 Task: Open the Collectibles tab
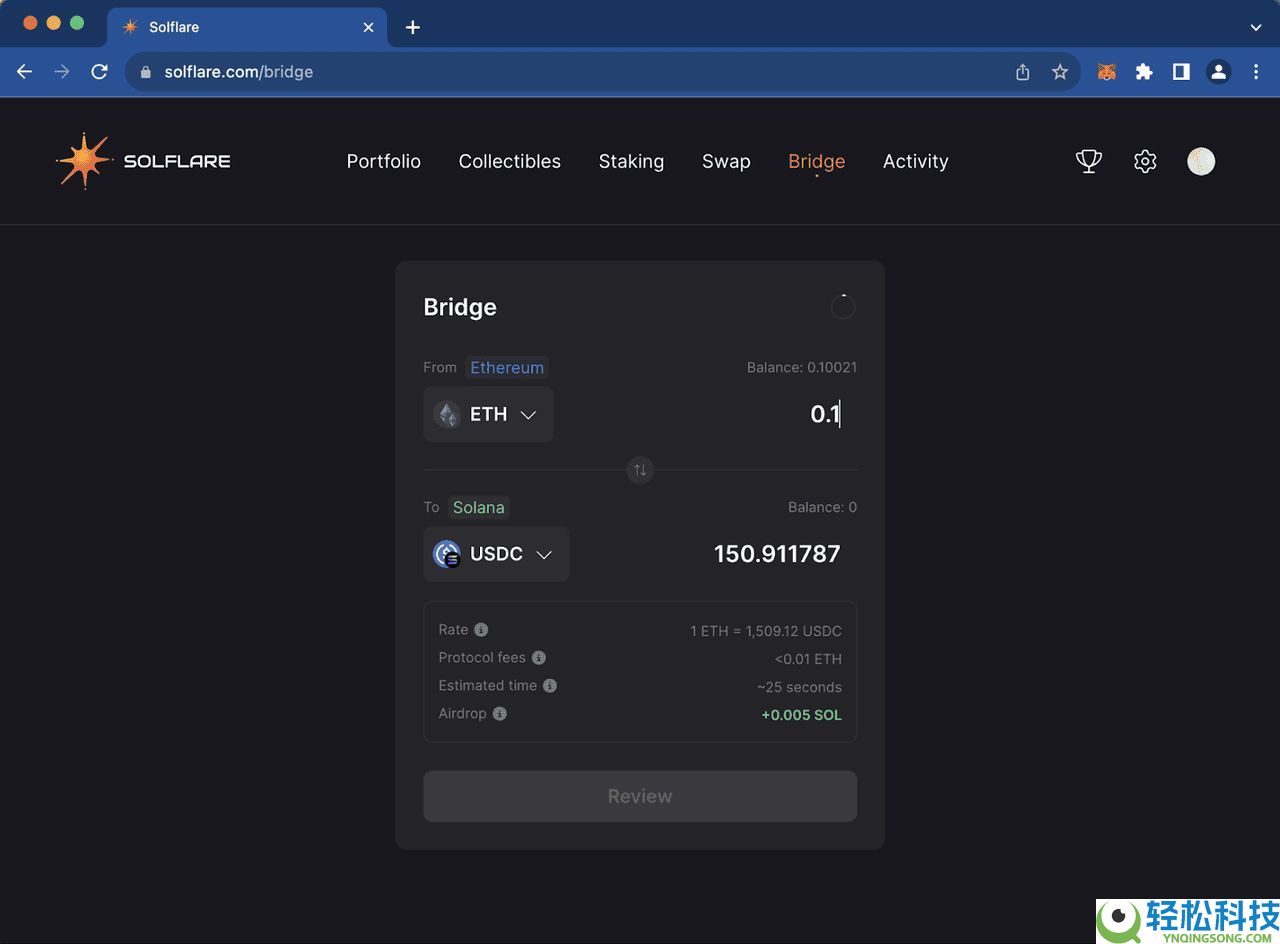coord(510,161)
